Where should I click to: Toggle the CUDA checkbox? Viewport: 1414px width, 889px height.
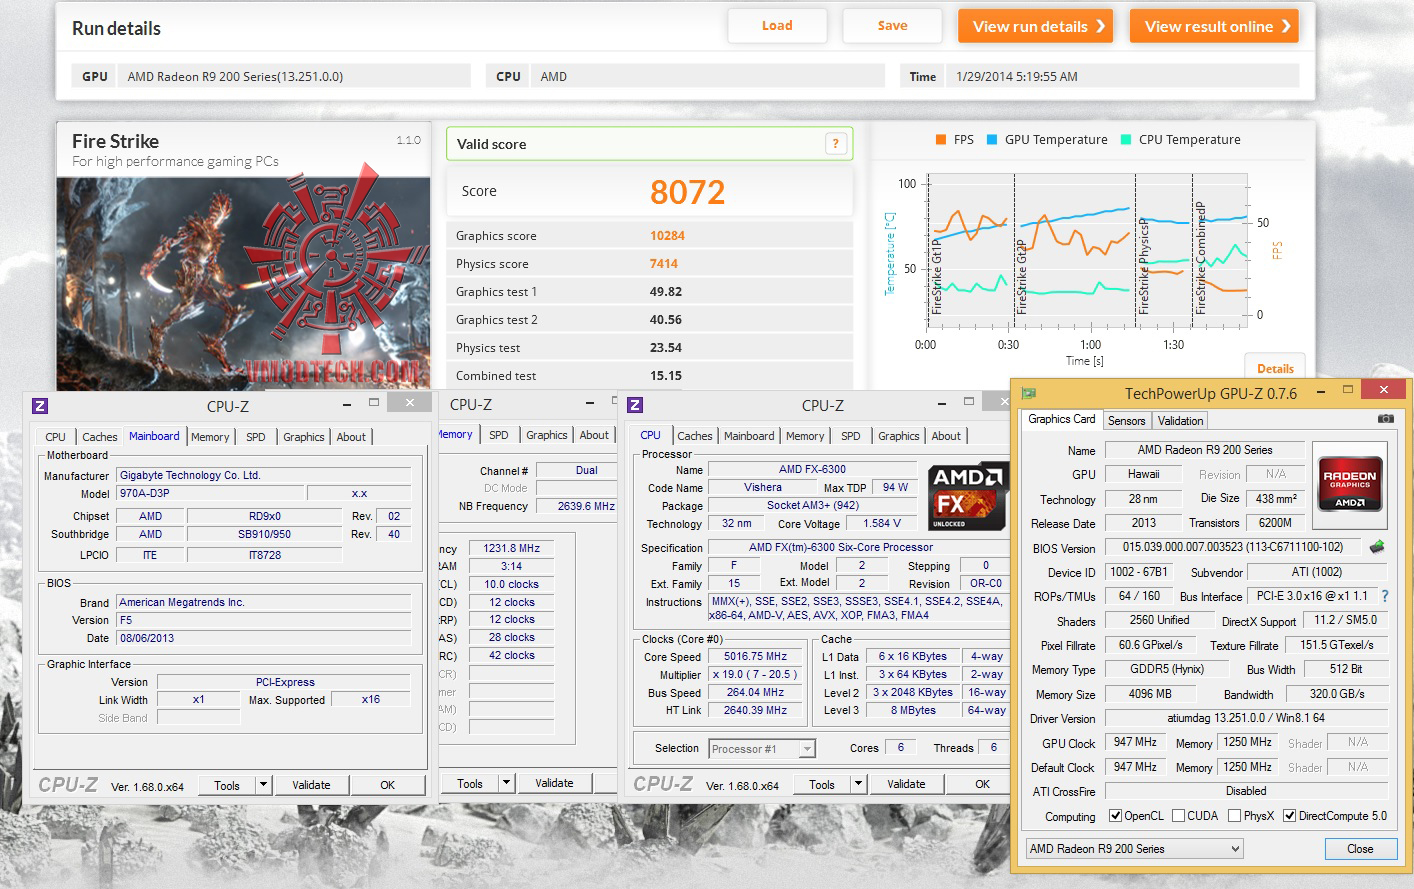[1178, 816]
